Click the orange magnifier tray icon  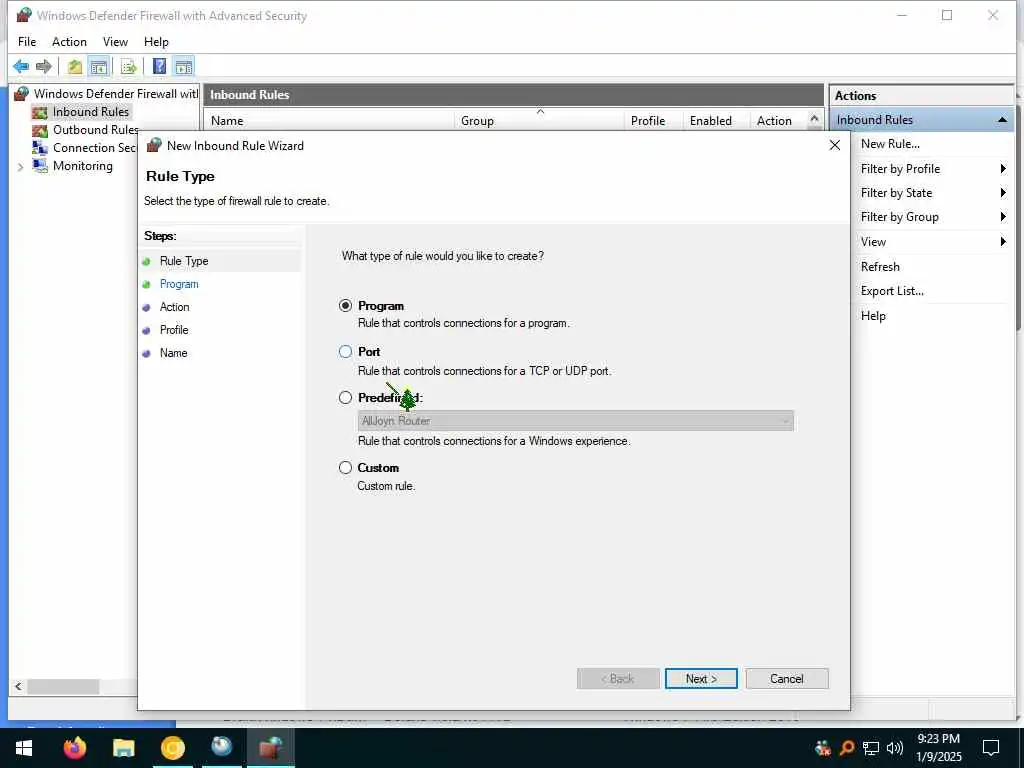pyautogui.click(x=847, y=748)
